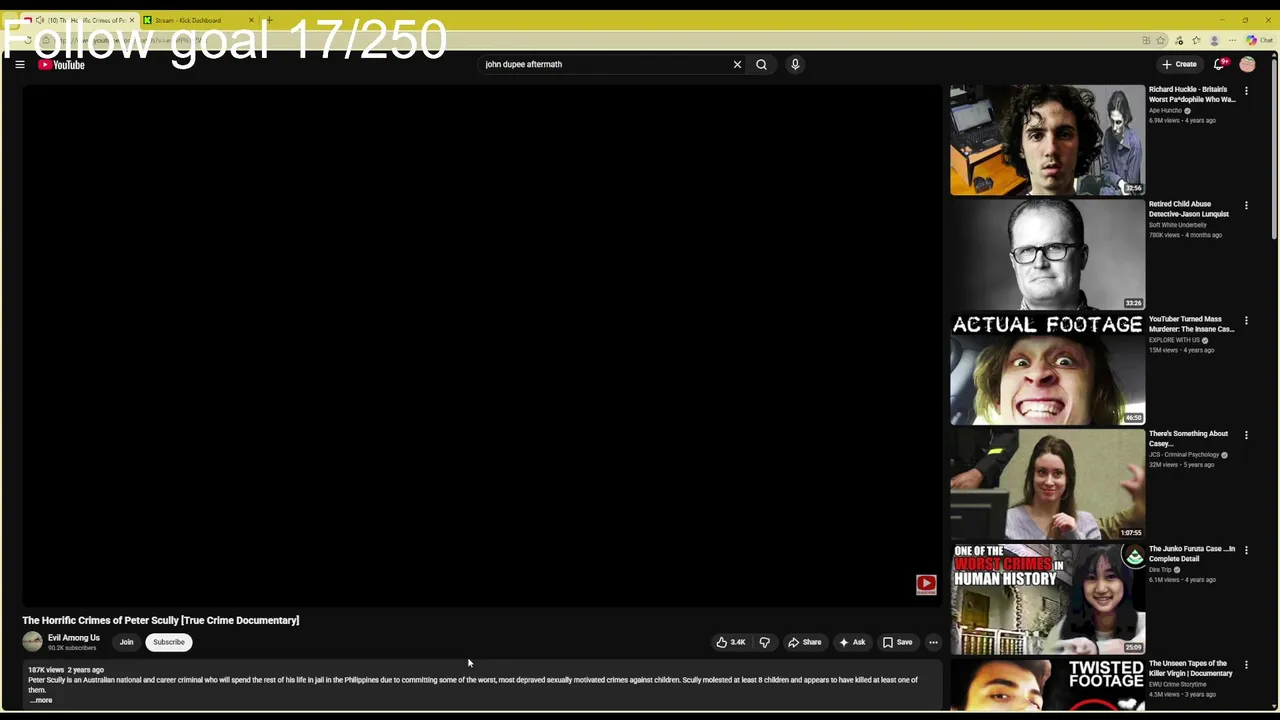Open the Create button
This screenshot has height=720, width=1280.
point(1179,64)
